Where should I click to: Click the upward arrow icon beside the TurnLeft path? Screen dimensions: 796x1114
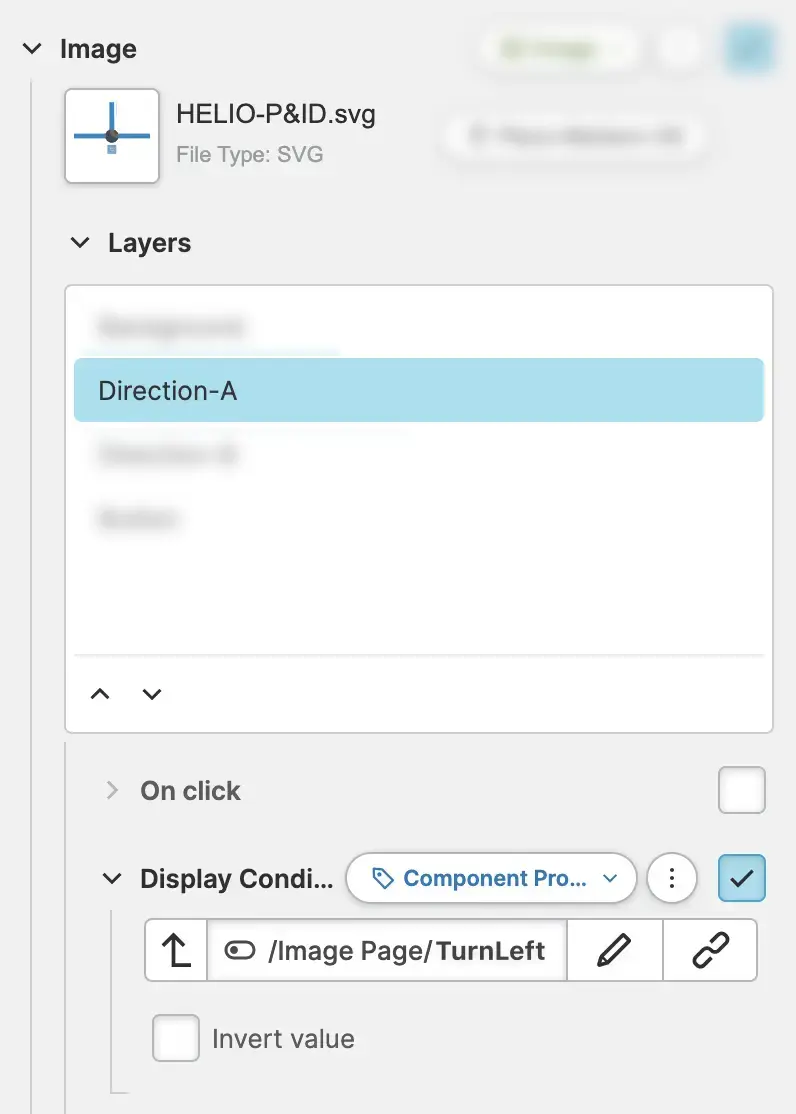(x=176, y=951)
